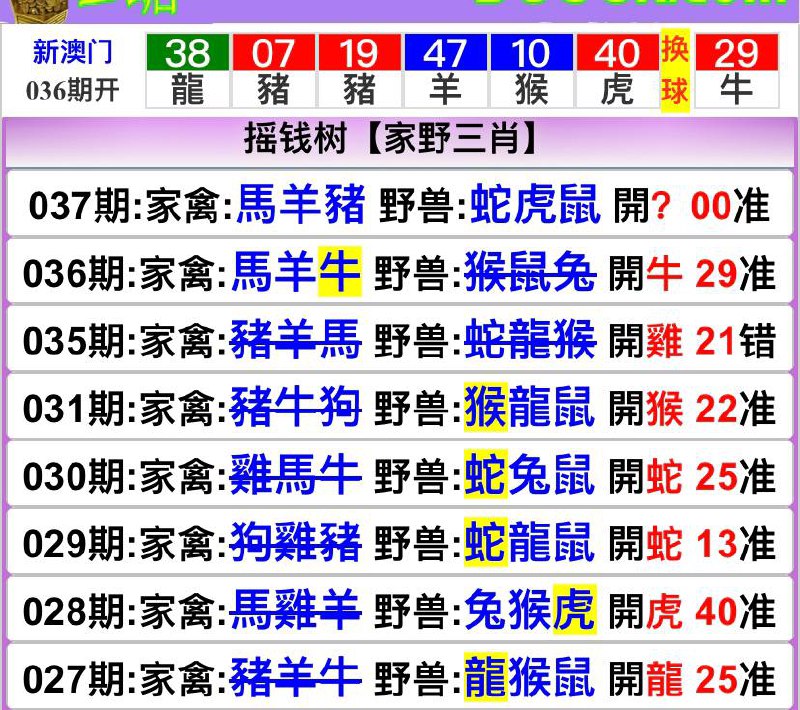Click the 開? 00准 result of 037期

point(691,206)
